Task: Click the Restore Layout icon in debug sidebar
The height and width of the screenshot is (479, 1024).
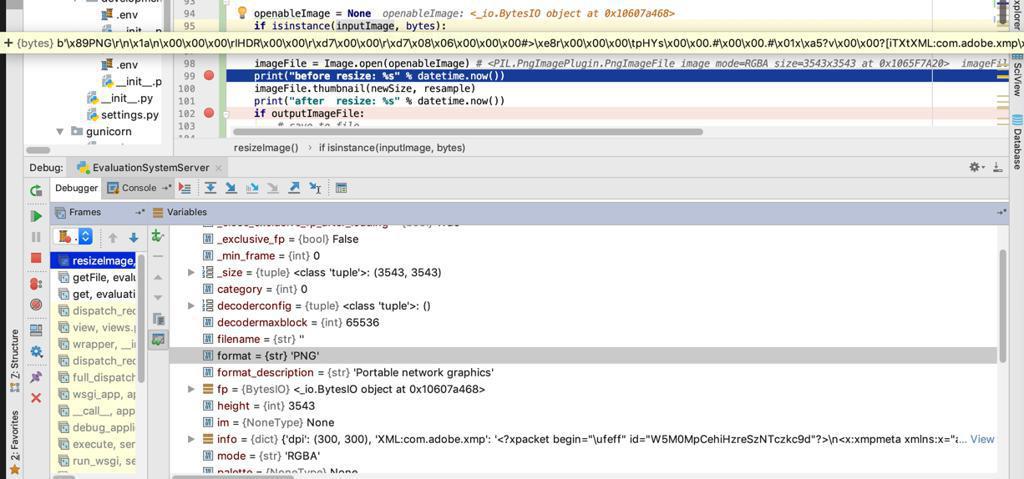Action: pos(36,329)
